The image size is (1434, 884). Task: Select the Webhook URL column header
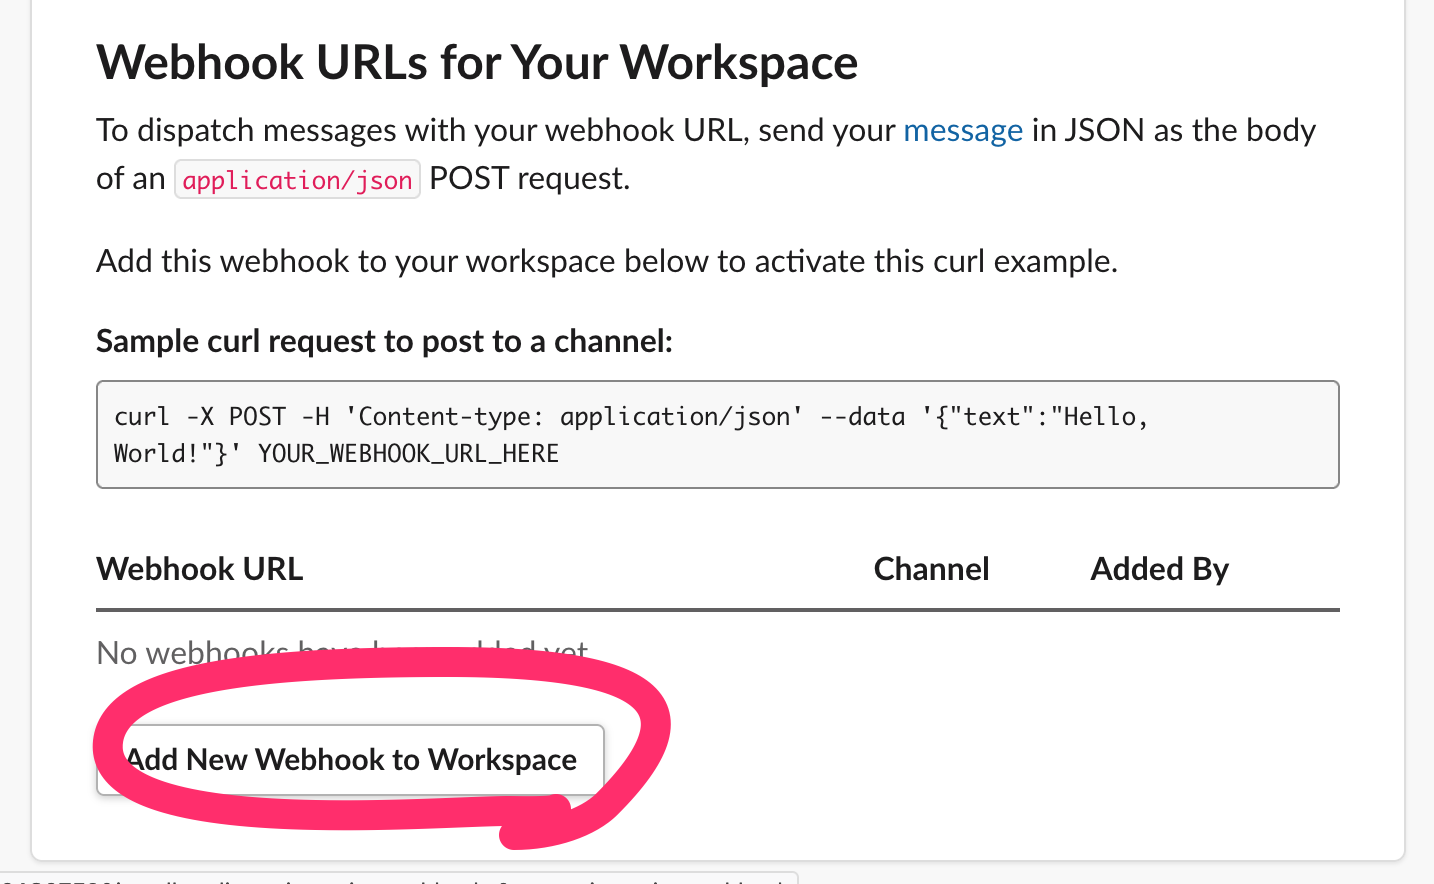pos(200,569)
